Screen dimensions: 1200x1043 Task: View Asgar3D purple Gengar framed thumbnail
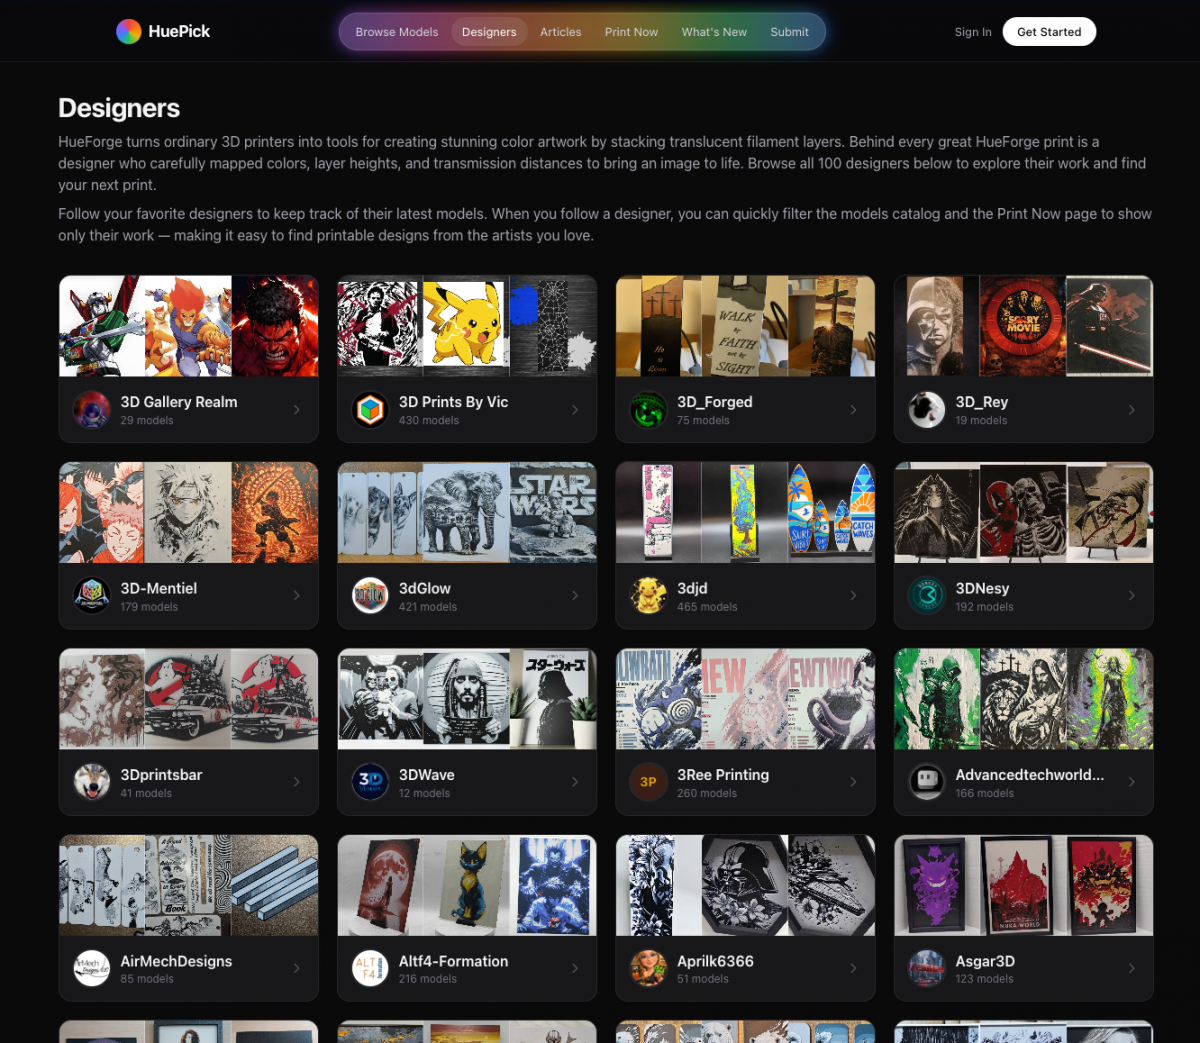point(937,885)
